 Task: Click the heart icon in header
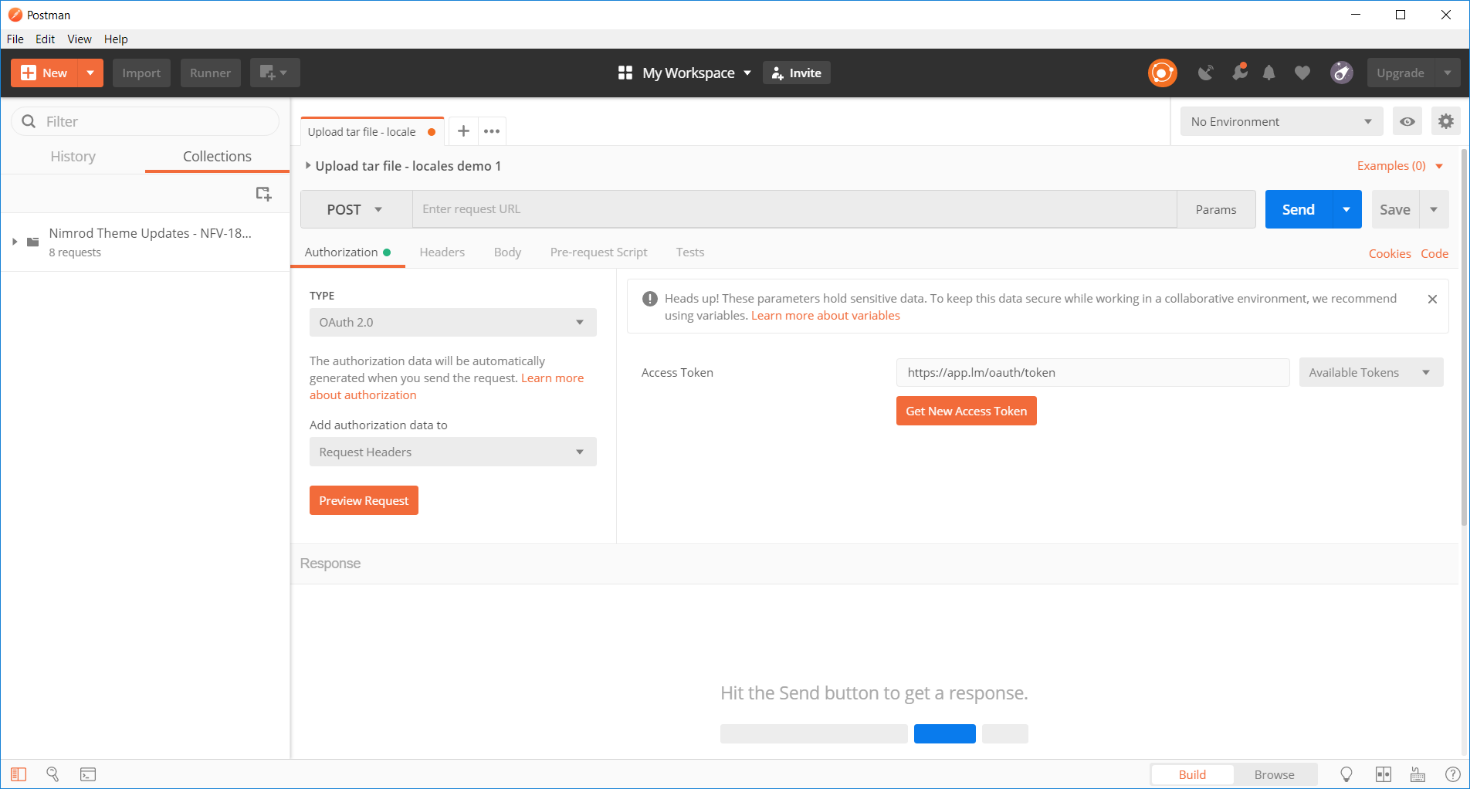1302,73
